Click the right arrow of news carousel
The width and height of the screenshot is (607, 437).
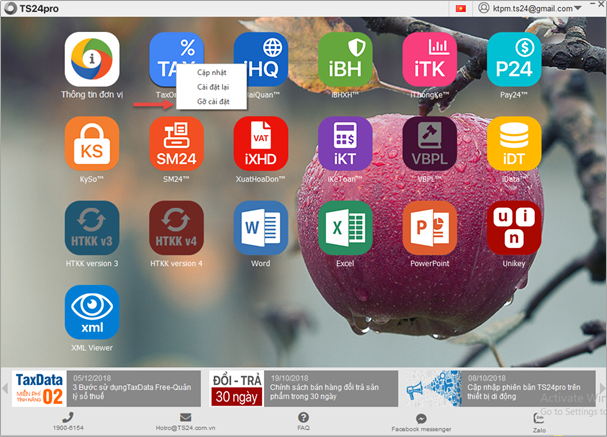pyautogui.click(x=602, y=388)
